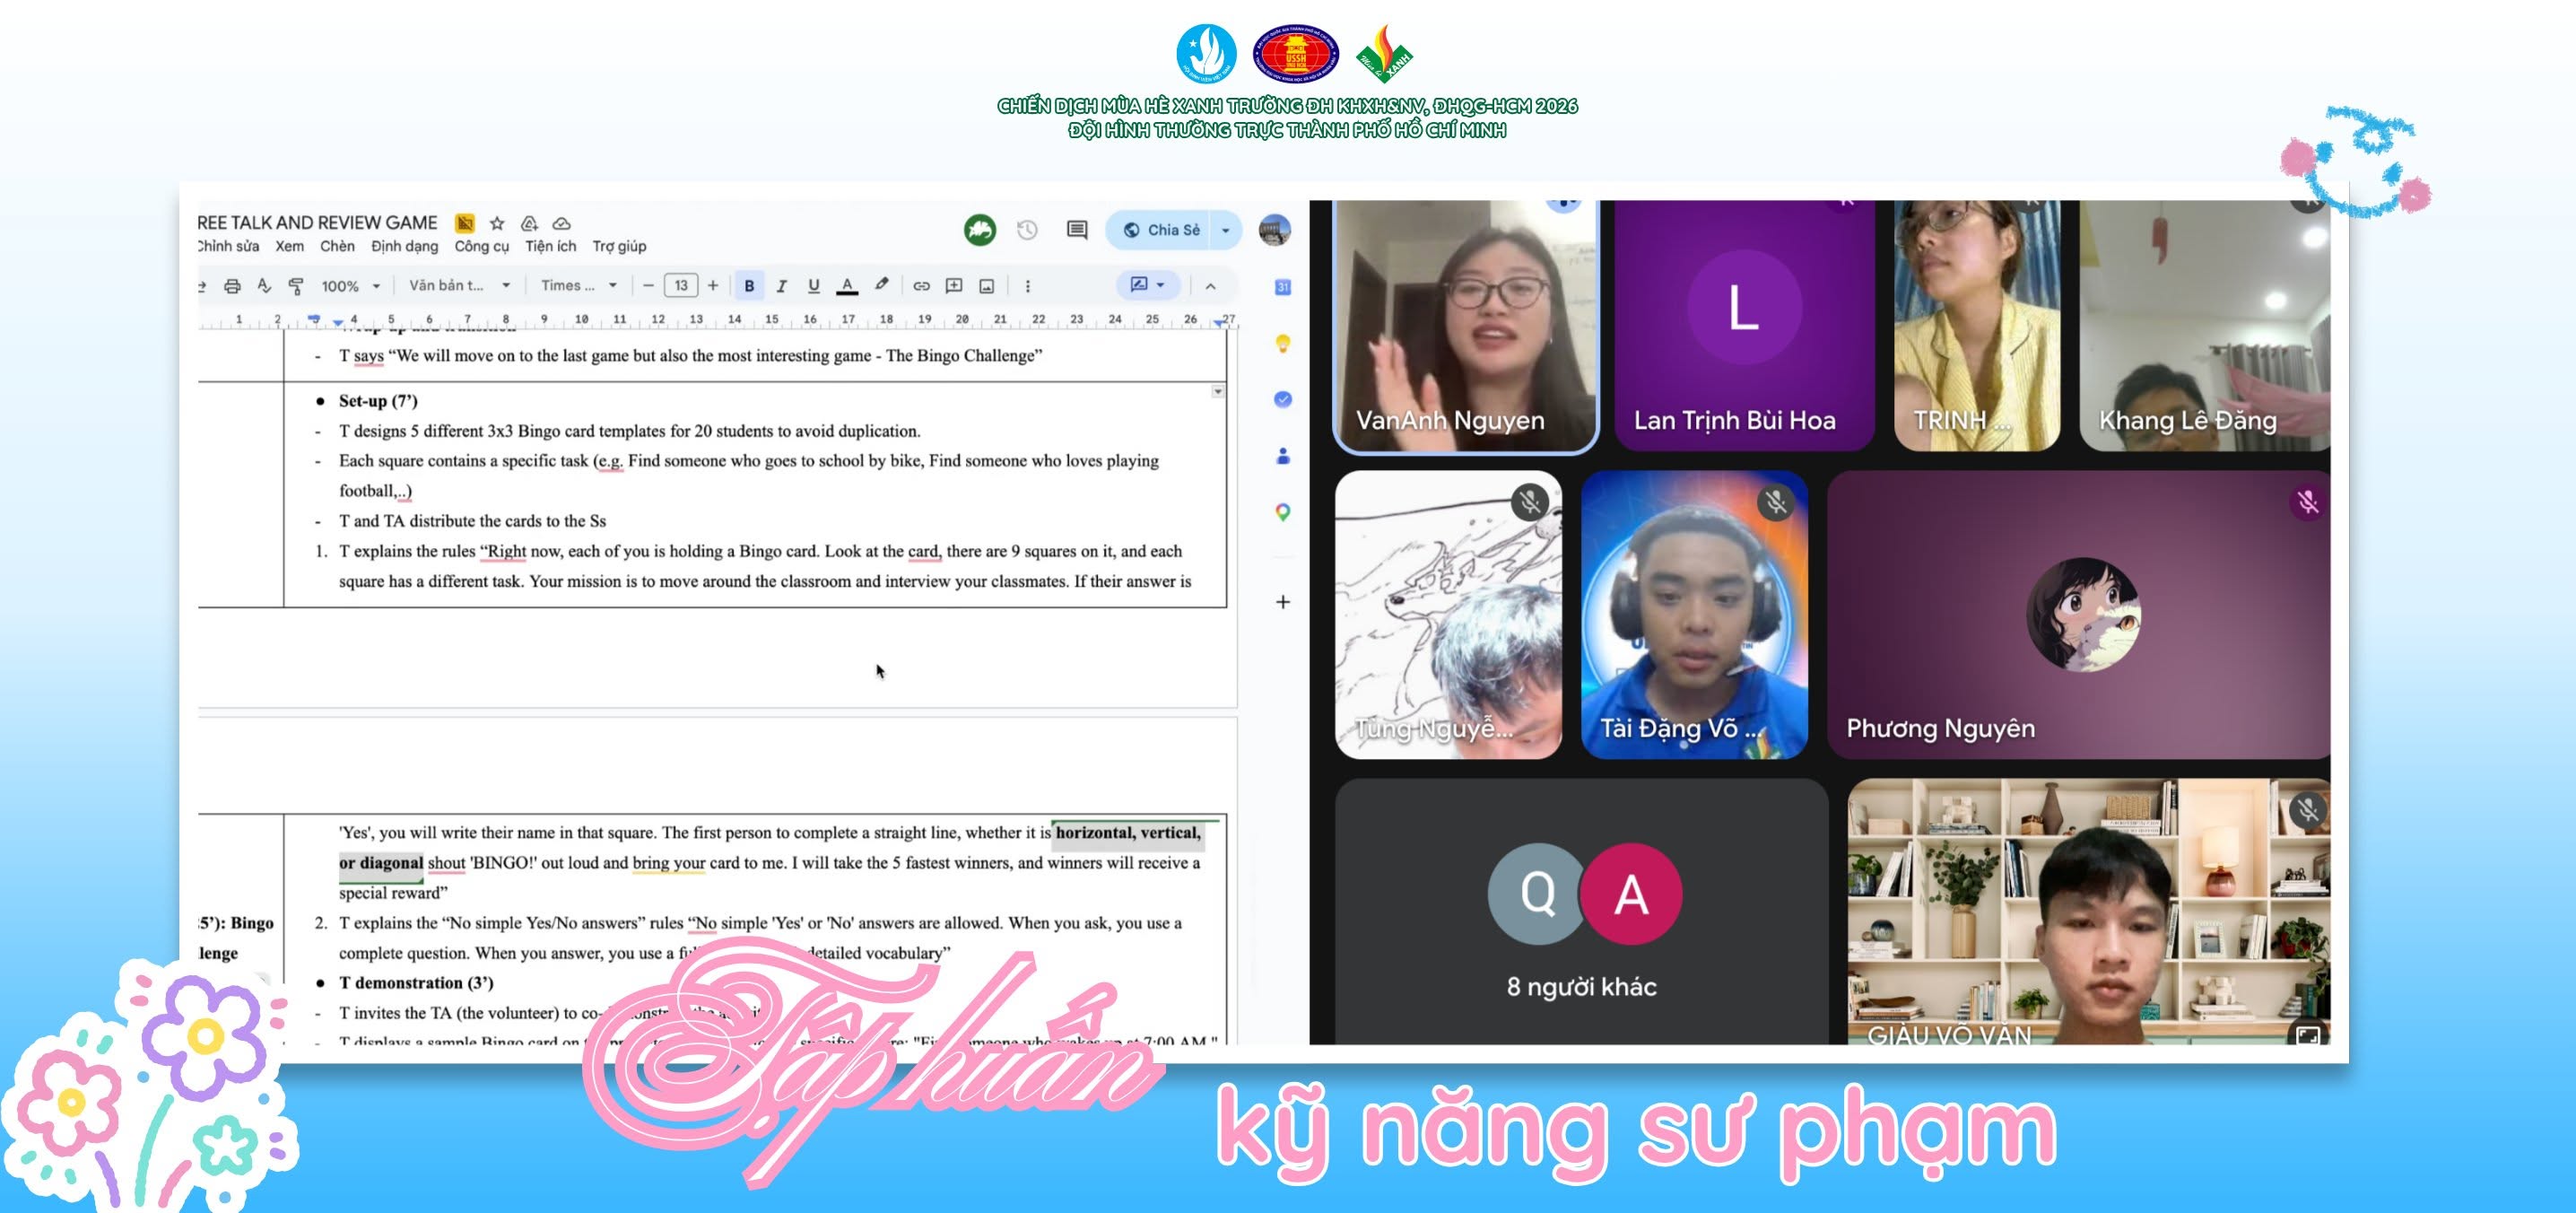
Task: Run spelling and grammar check
Action: pyautogui.click(x=264, y=286)
